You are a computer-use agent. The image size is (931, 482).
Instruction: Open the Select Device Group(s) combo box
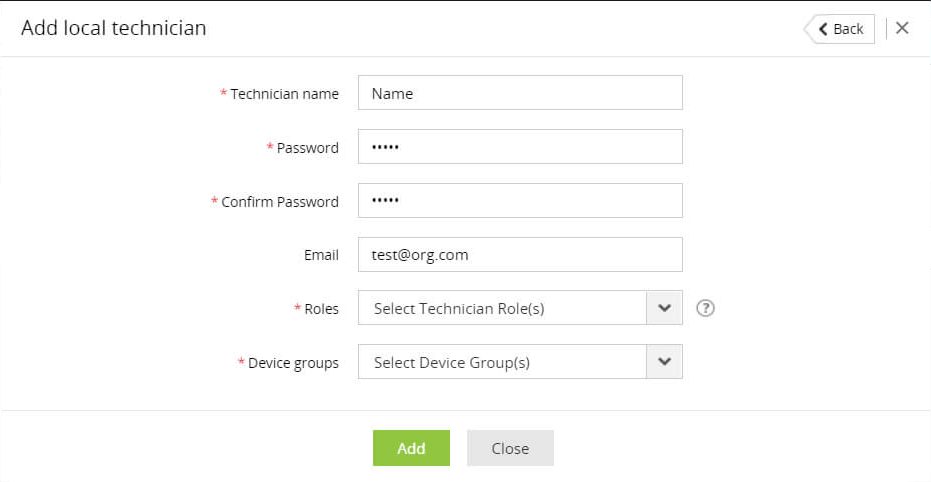[502, 362]
